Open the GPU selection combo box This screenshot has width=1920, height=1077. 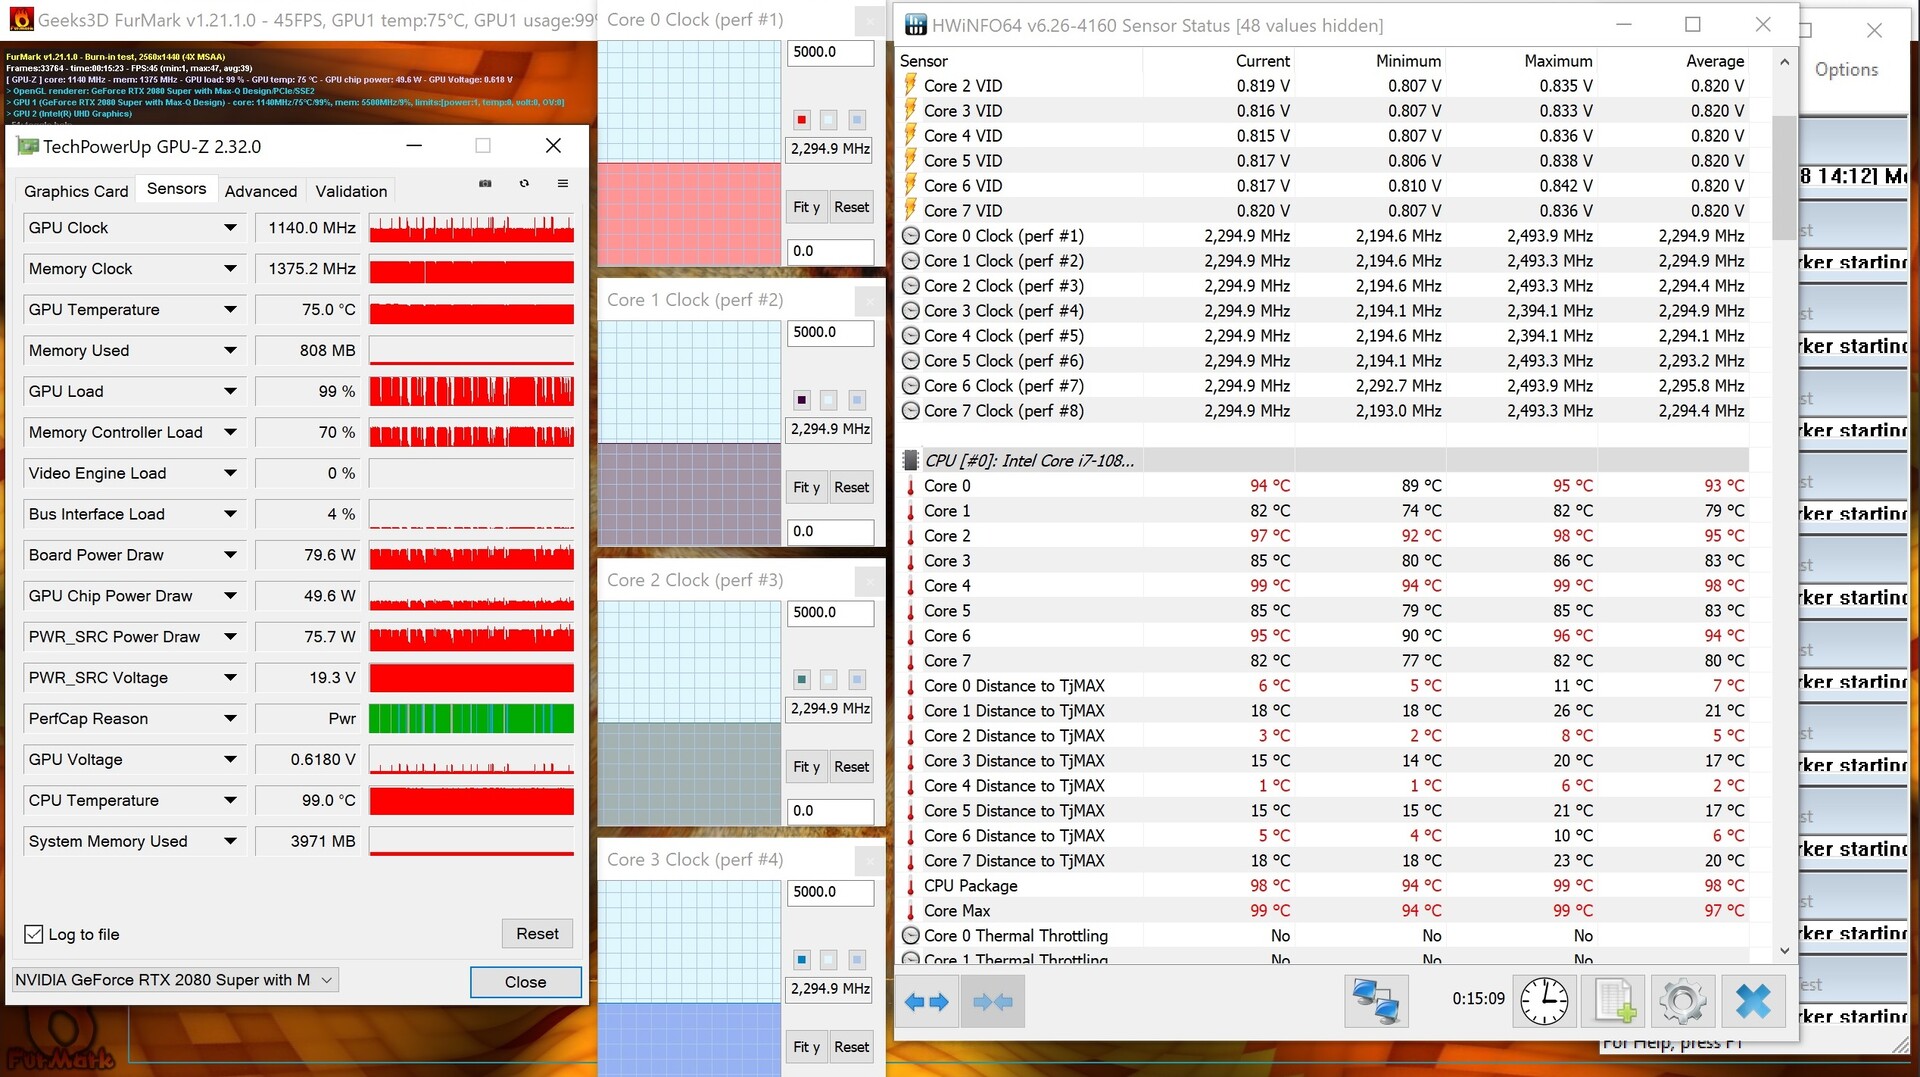coord(175,980)
